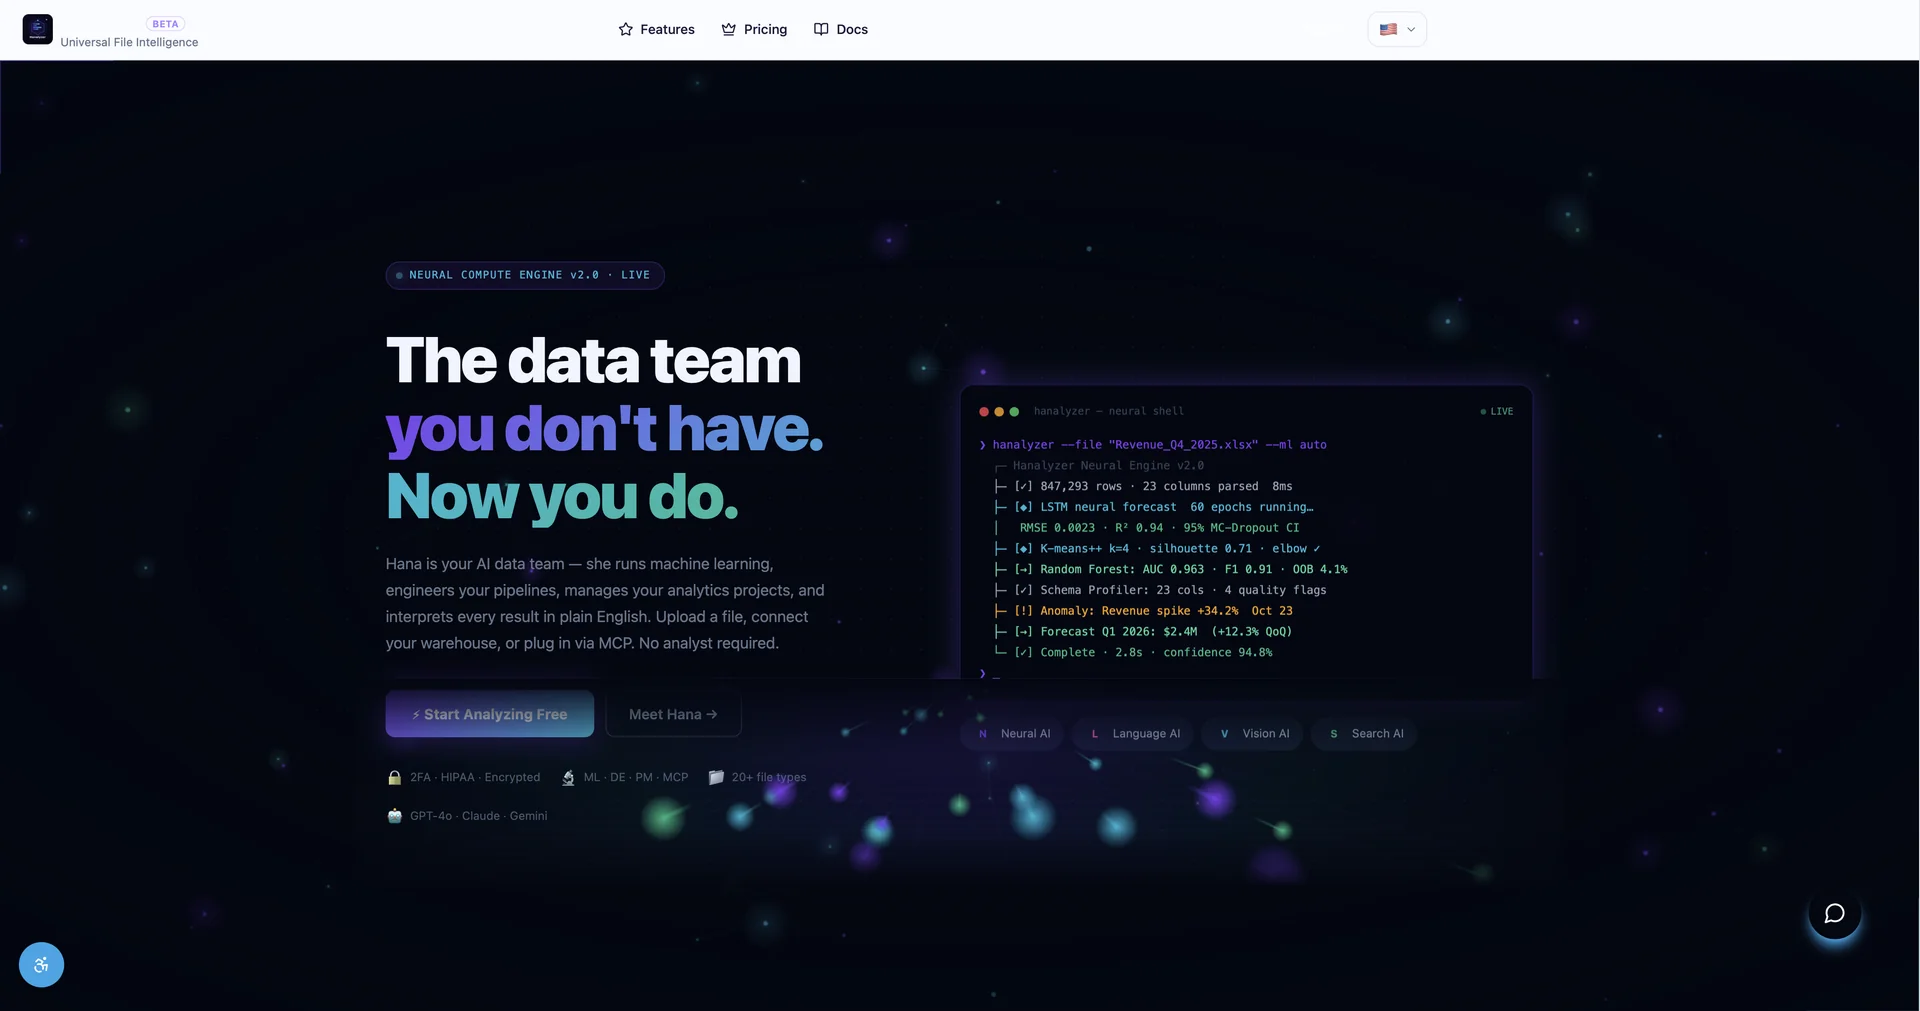The width and height of the screenshot is (1920, 1011).
Task: Click the BETA badge
Action: (166, 23)
